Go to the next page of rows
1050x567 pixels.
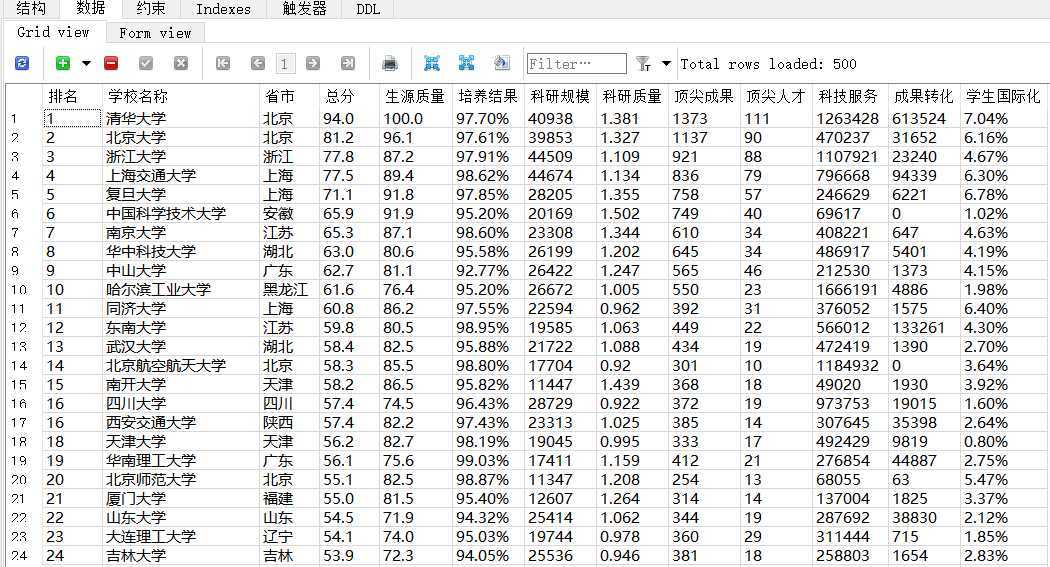313,64
